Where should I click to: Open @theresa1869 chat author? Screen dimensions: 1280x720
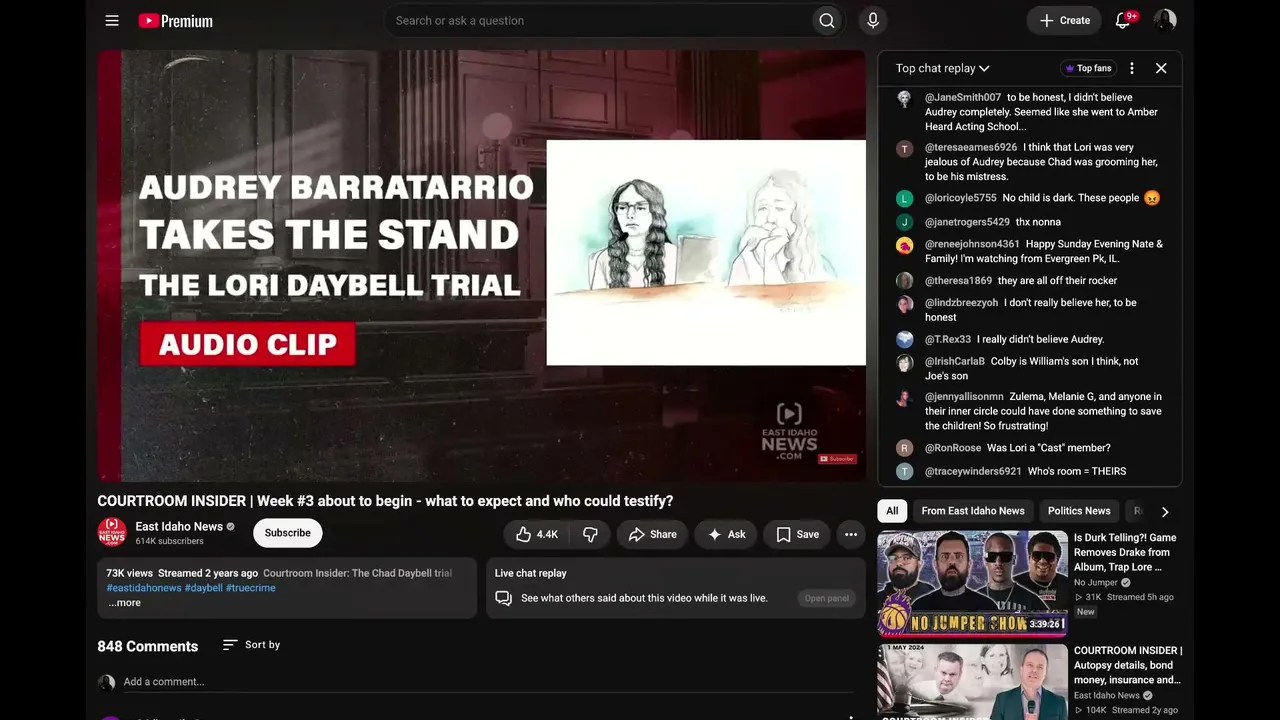959,281
